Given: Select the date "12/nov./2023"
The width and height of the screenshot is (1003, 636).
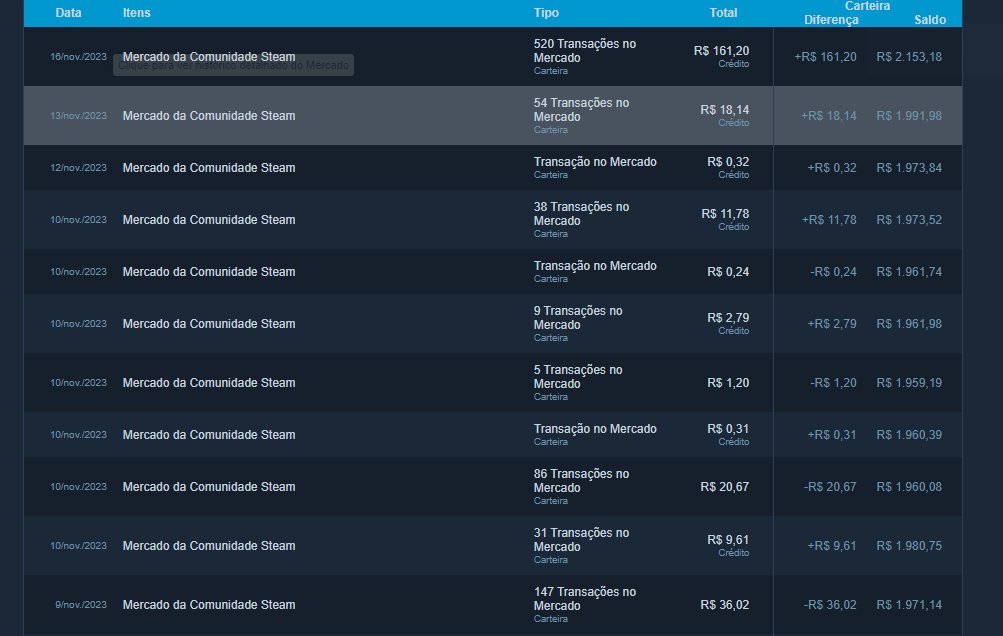Looking at the screenshot, I should (79, 168).
